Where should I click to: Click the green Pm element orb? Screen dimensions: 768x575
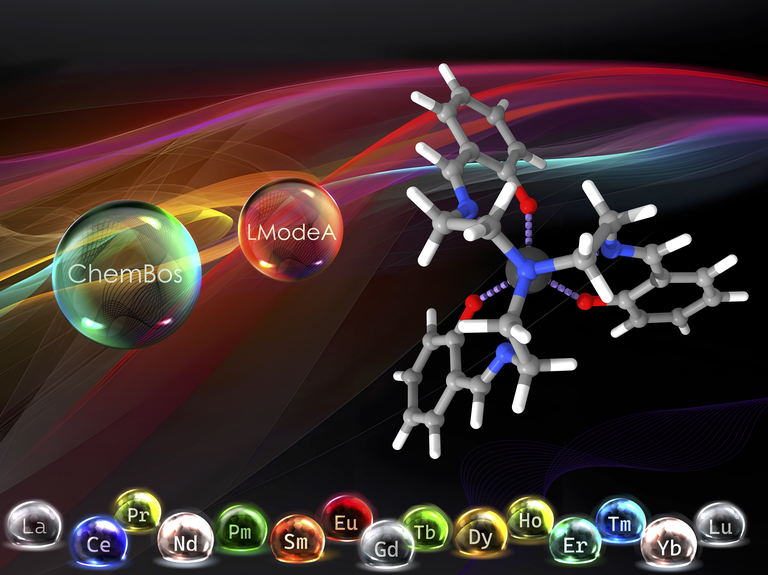[241, 529]
